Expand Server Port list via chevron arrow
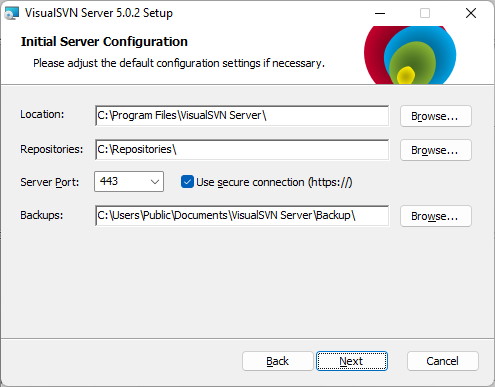Screen dimensions: 495x387 click(x=154, y=182)
